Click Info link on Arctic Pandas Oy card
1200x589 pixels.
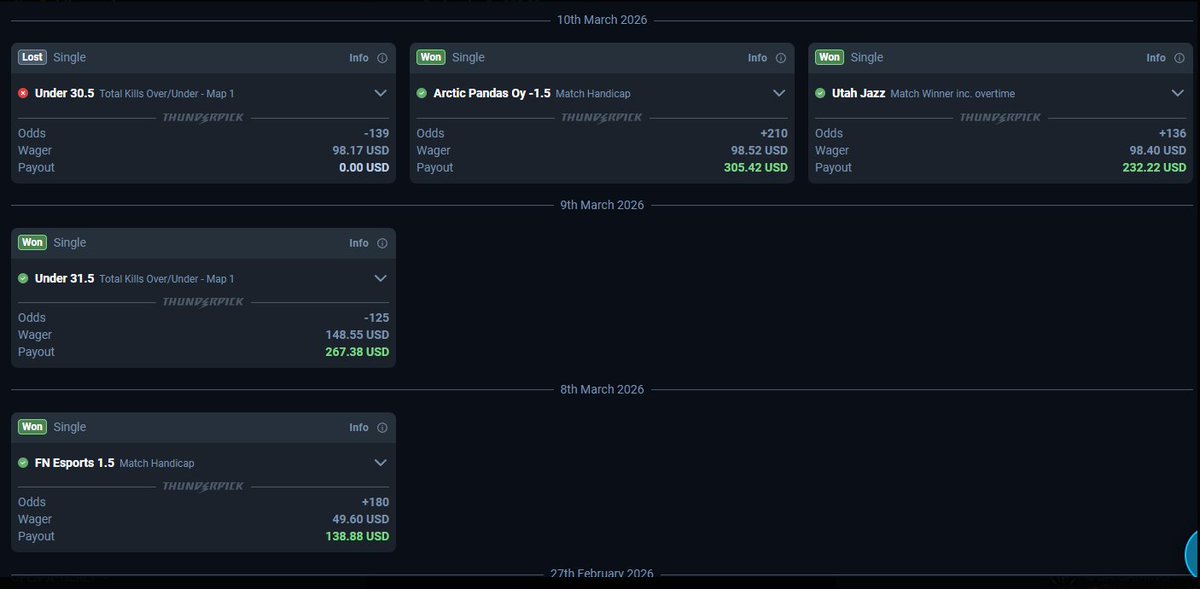[758, 58]
